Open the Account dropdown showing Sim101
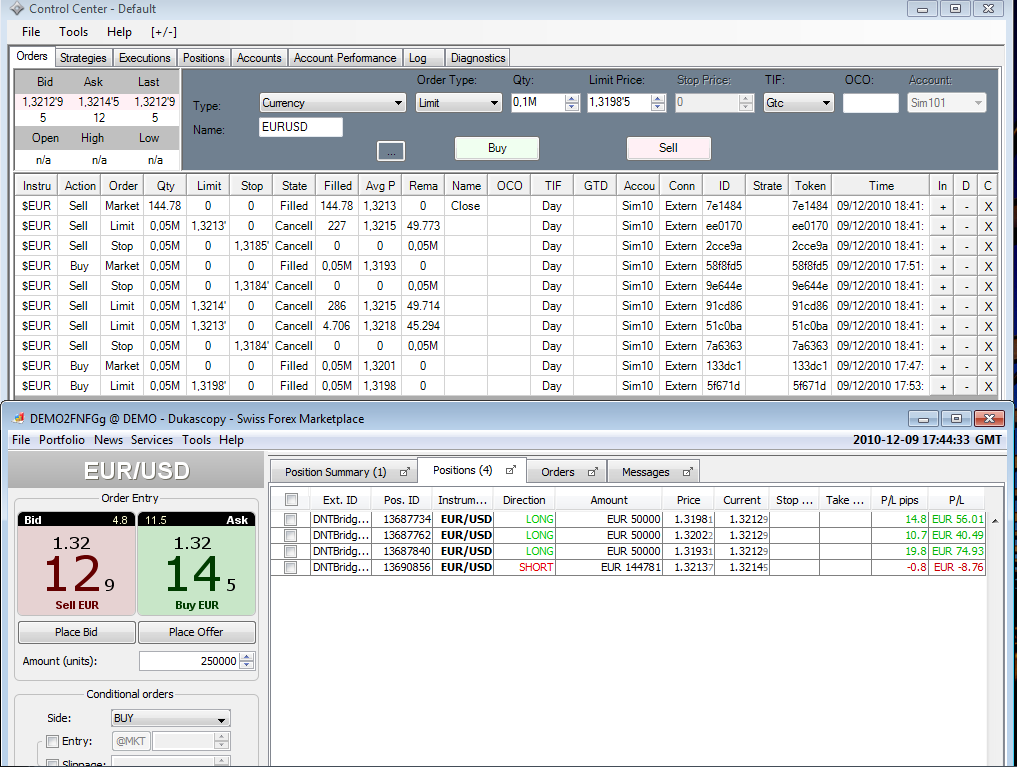1017x767 pixels. [947, 102]
